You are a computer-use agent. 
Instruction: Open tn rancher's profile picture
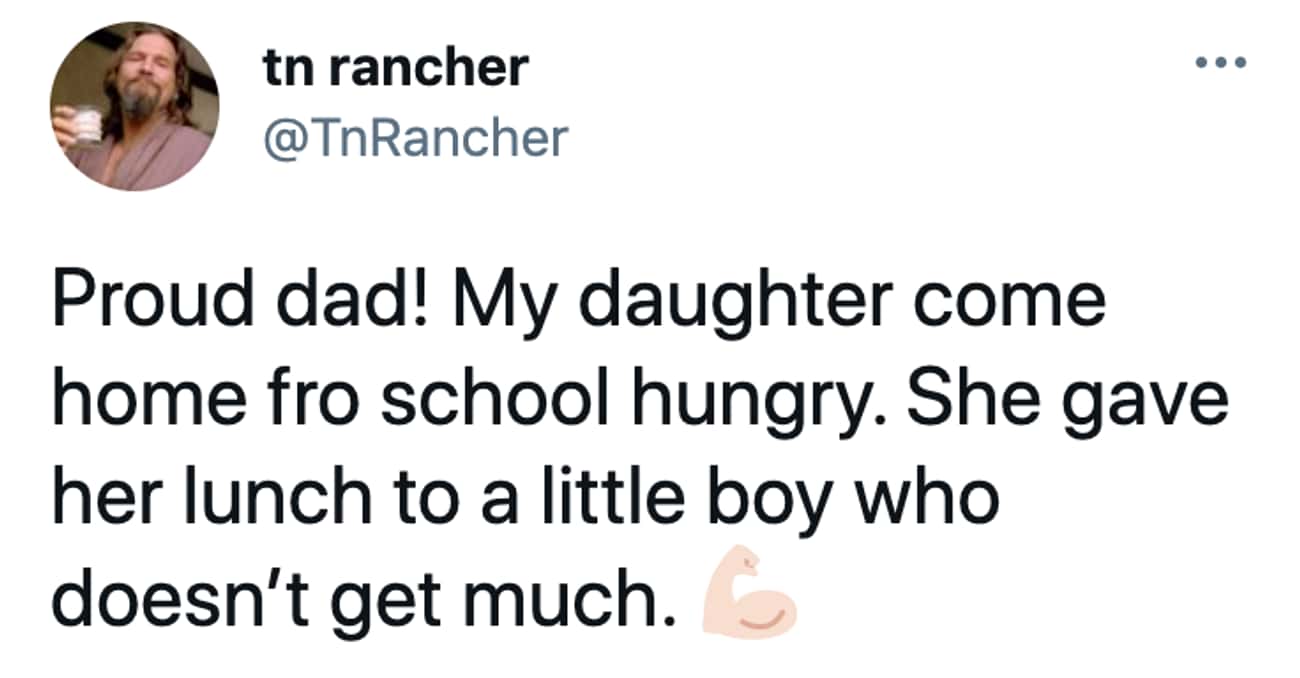(134, 105)
